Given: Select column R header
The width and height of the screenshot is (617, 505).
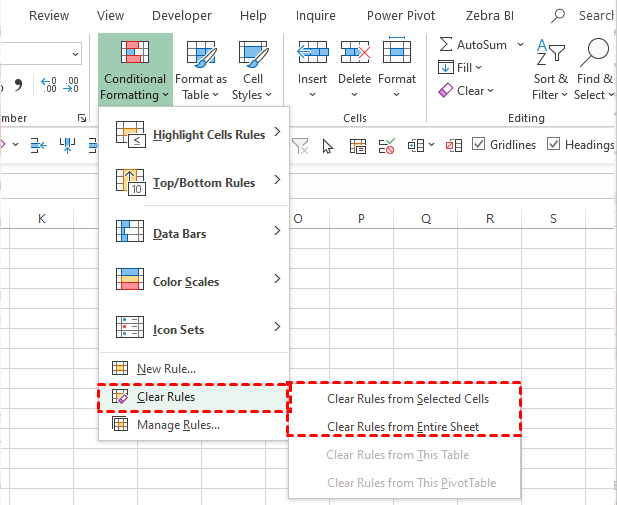Looking at the screenshot, I should tap(490, 218).
